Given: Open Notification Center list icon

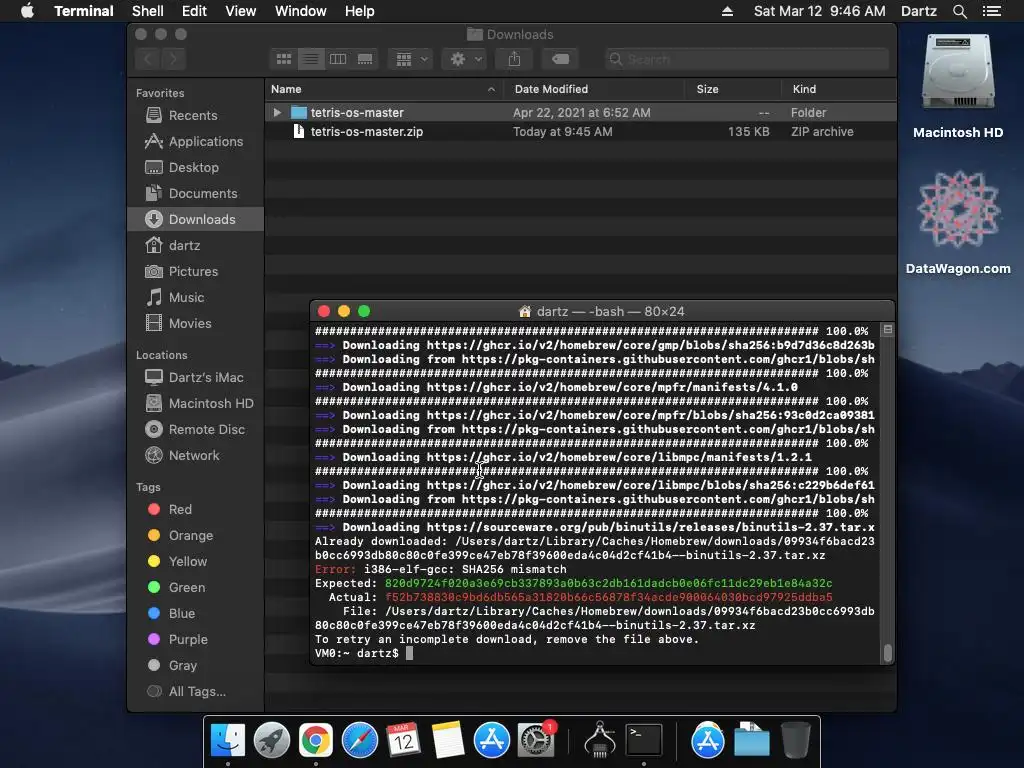Looking at the screenshot, I should (992, 11).
